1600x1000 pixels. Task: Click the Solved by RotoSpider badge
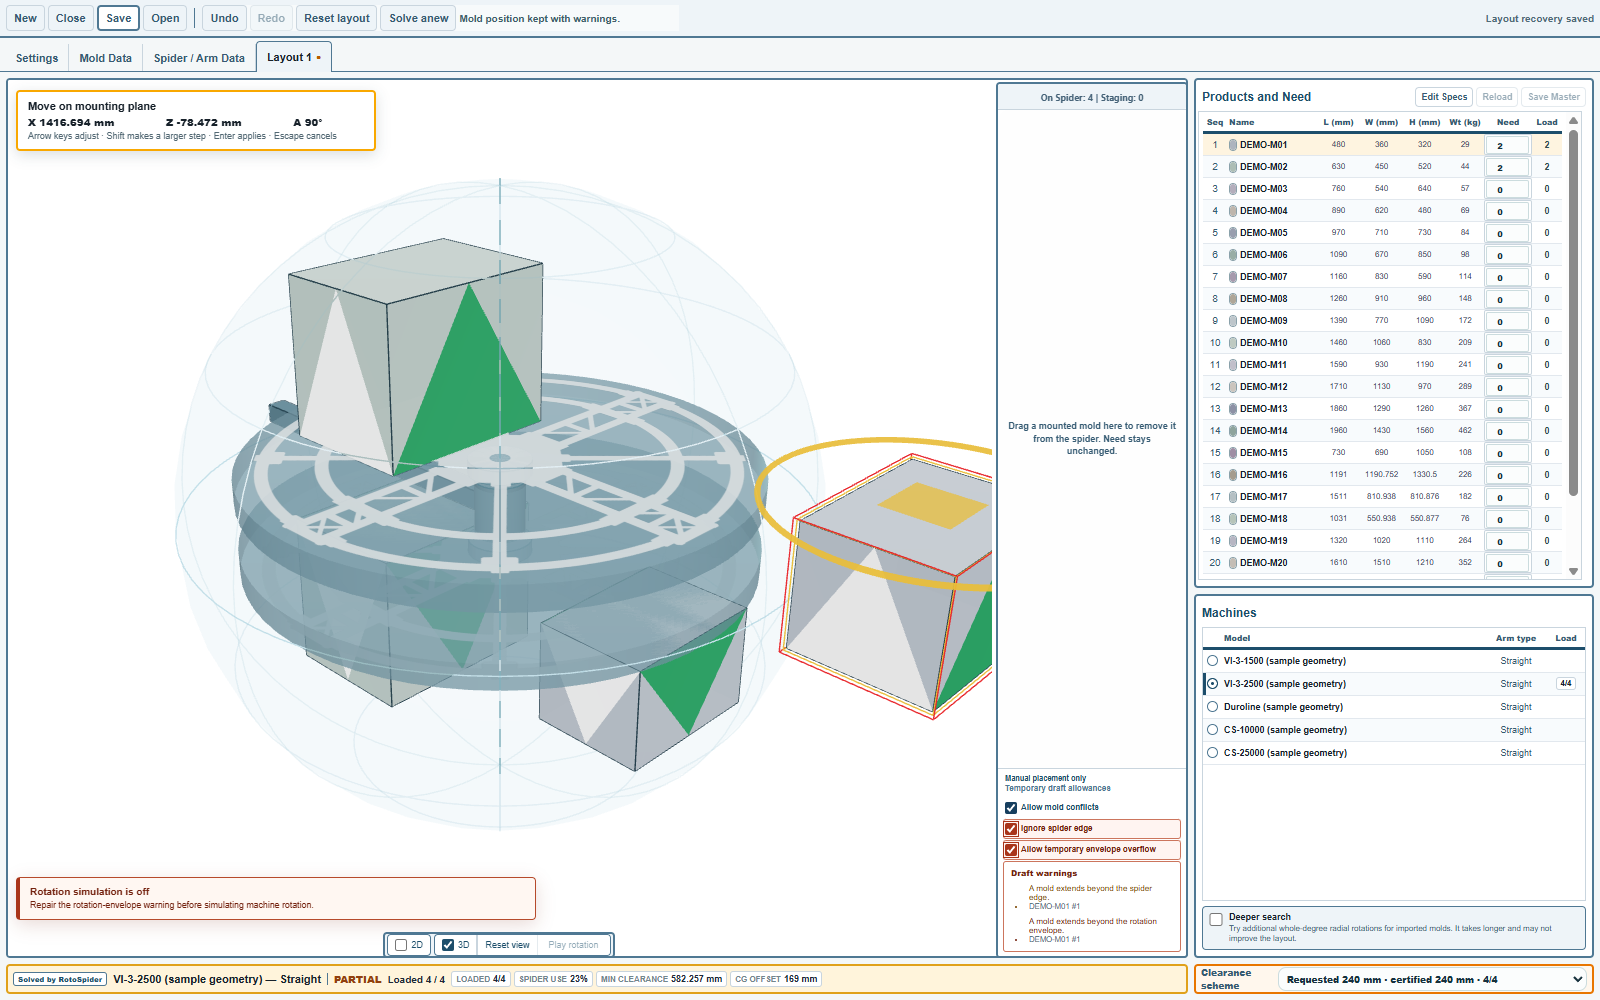click(60, 979)
